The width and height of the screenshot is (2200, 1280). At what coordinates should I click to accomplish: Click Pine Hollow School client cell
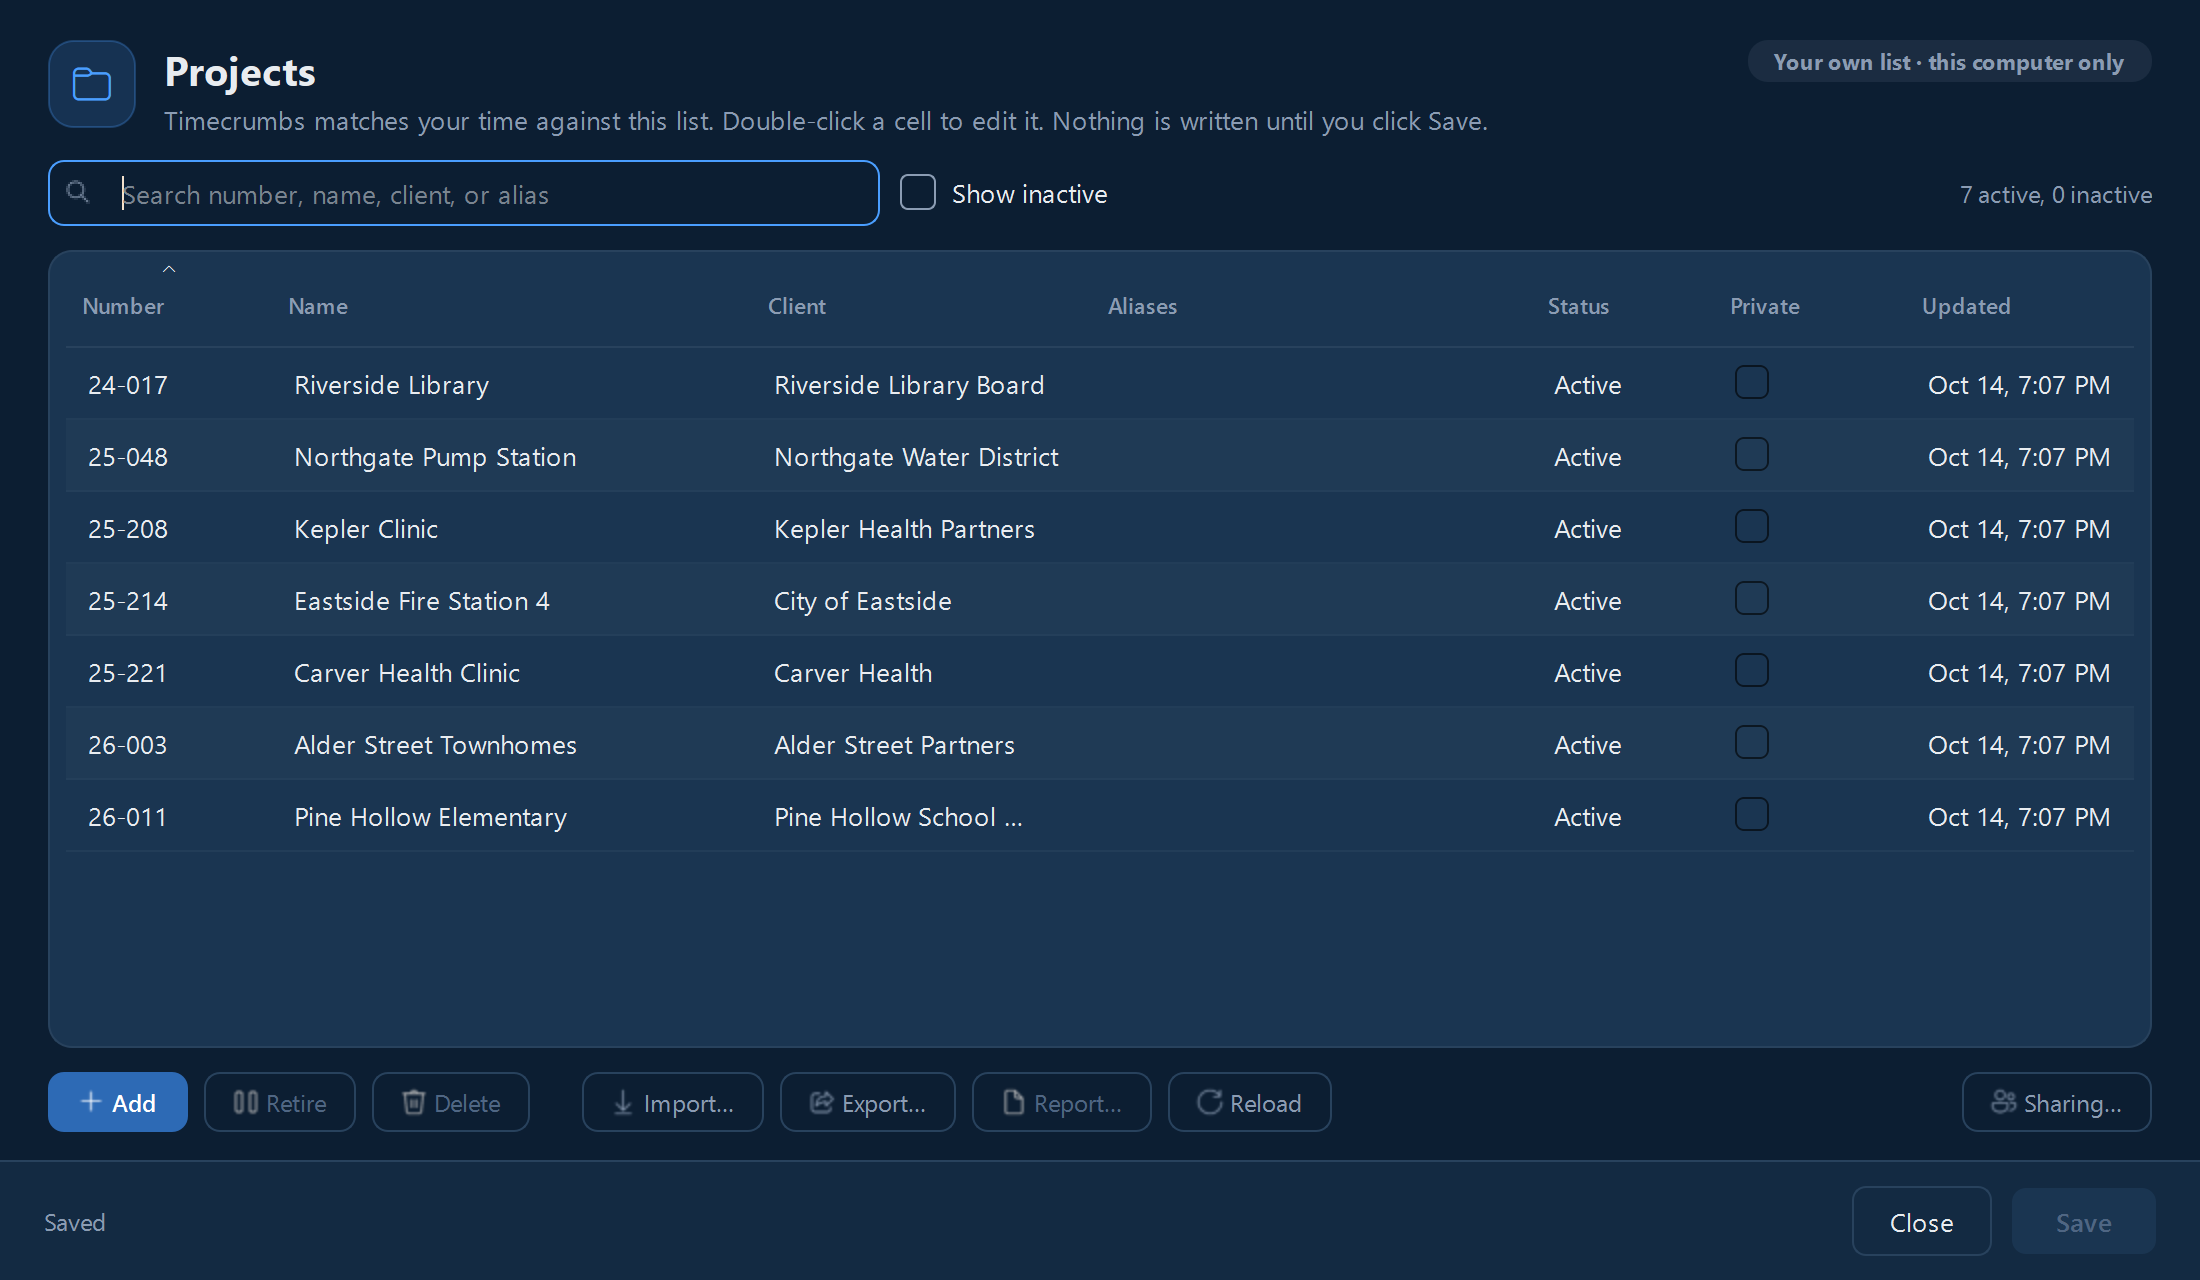898,818
